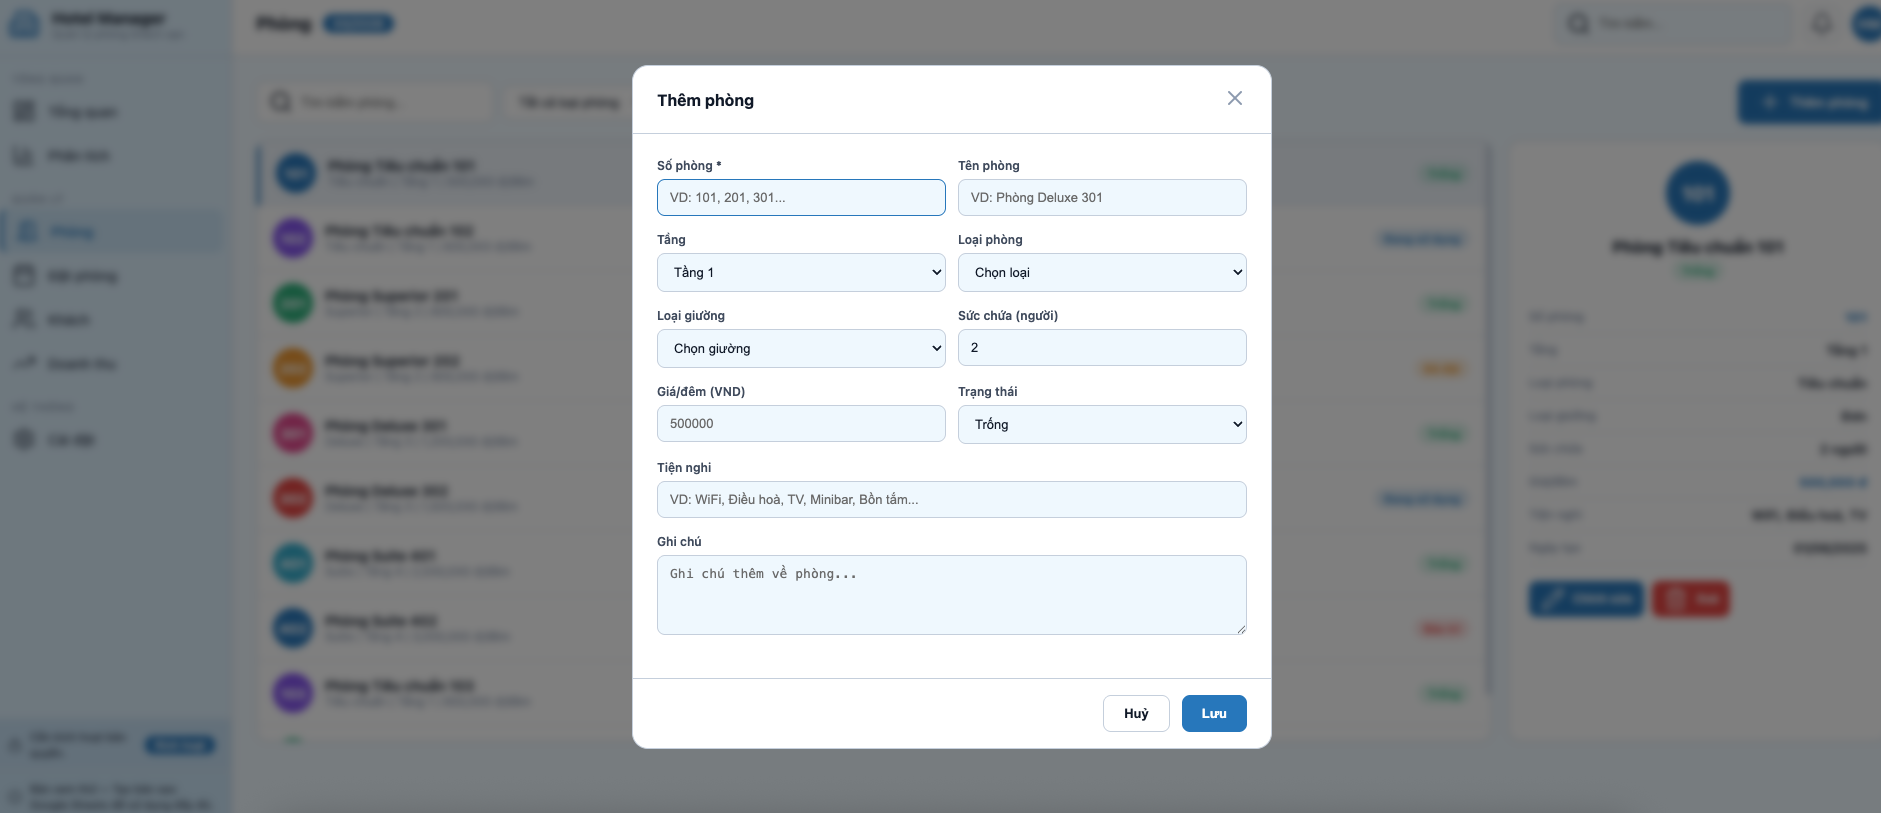Viewport: 1881px width, 813px height.
Task: Click the notification bell icon
Action: (1822, 23)
